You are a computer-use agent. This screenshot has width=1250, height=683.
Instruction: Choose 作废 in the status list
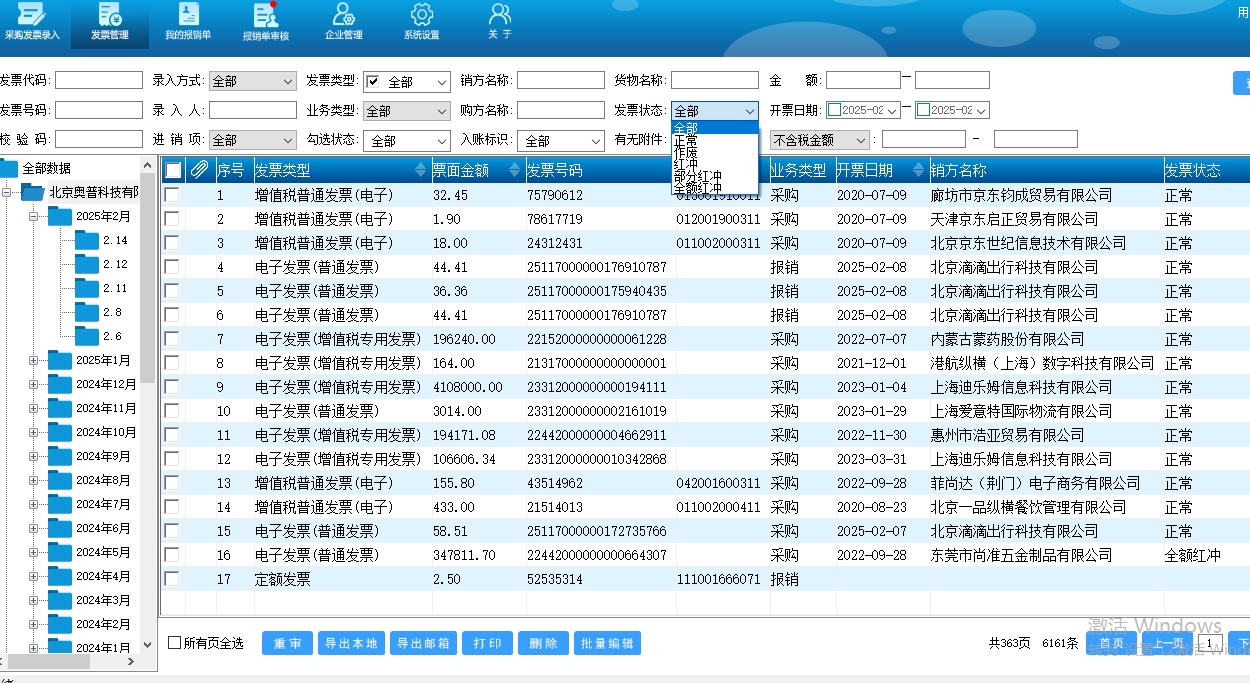[715, 152]
